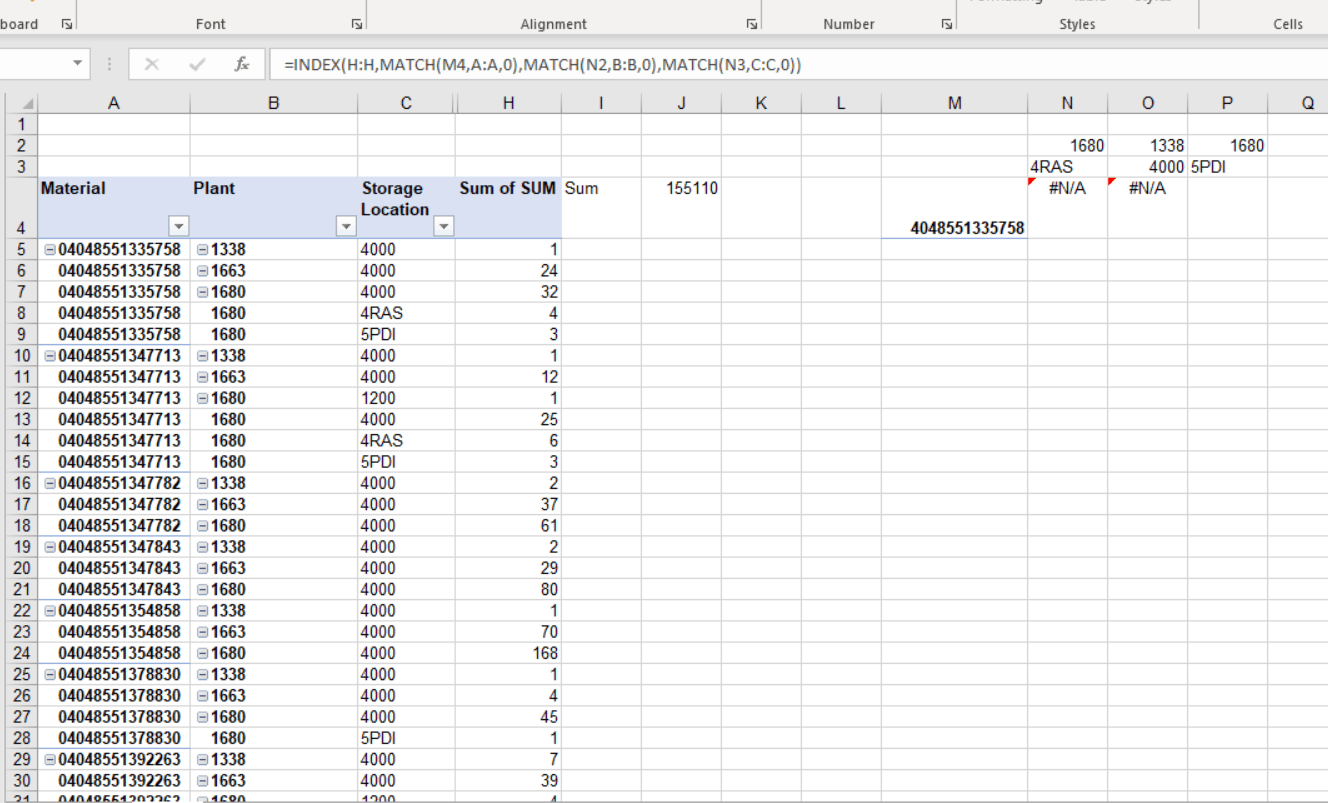Click the Material pivot header cell
Screen dimensions: 1328x803
(113, 208)
